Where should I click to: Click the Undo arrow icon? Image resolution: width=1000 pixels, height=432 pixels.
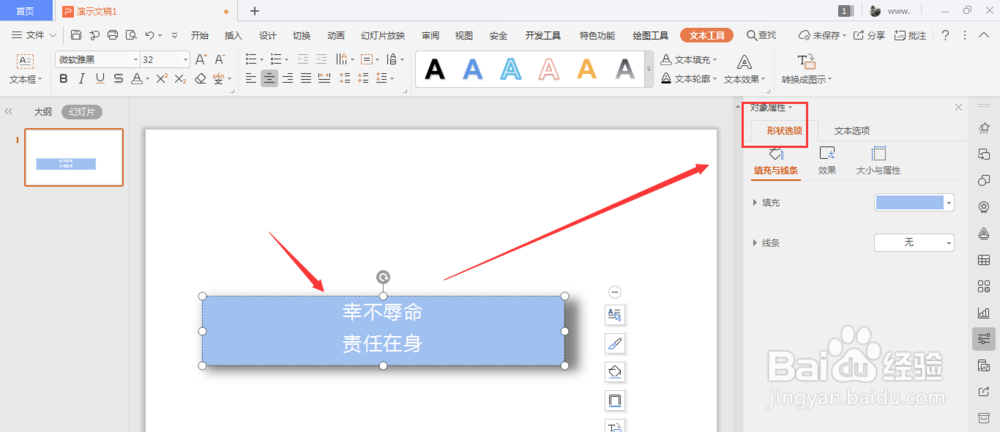point(150,35)
